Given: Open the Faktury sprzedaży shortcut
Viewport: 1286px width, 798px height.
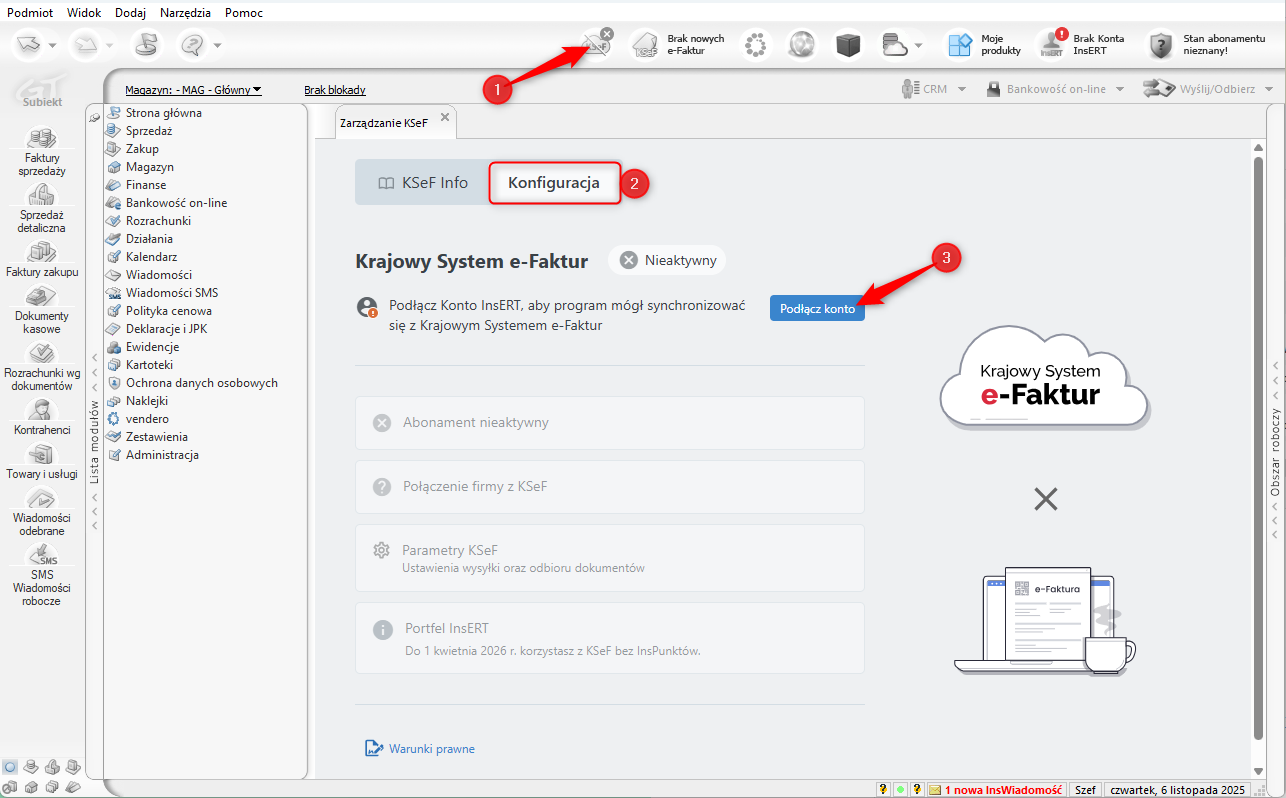Looking at the screenshot, I should click(43, 153).
